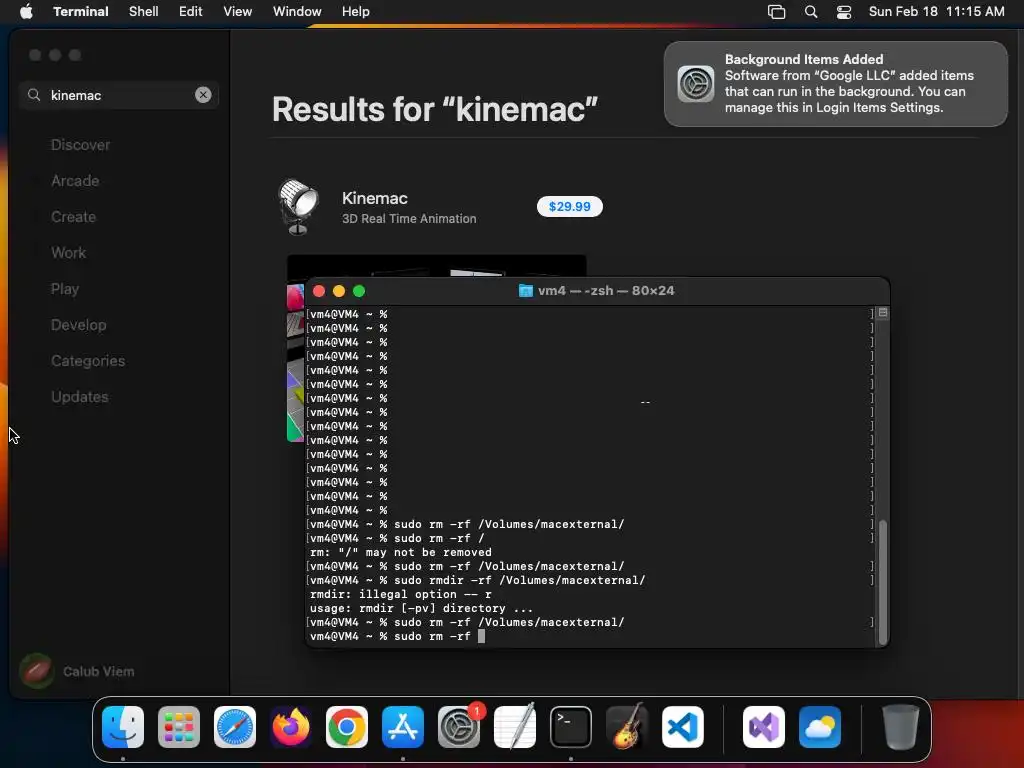Open Stage Manager icon in menu bar

point(776,12)
